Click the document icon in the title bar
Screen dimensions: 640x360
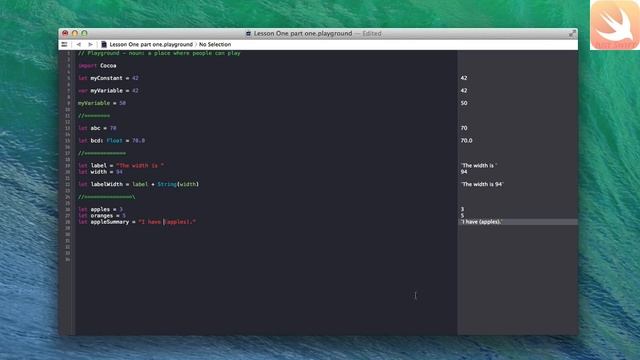[248, 33]
